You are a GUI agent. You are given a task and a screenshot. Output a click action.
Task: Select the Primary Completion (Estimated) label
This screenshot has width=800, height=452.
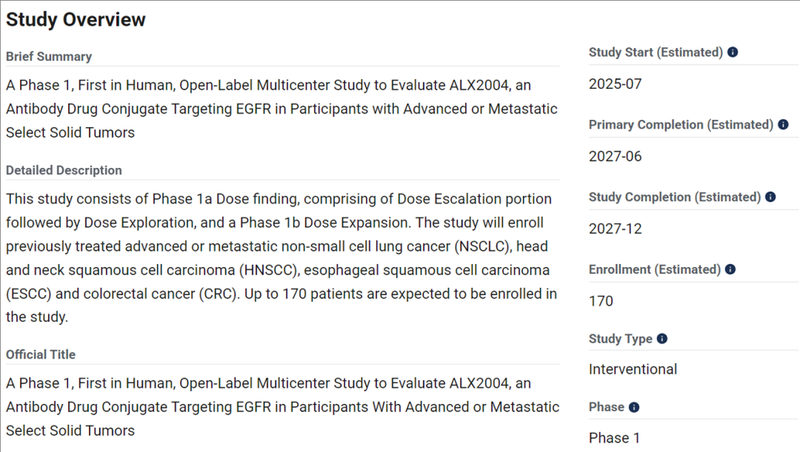(681, 125)
